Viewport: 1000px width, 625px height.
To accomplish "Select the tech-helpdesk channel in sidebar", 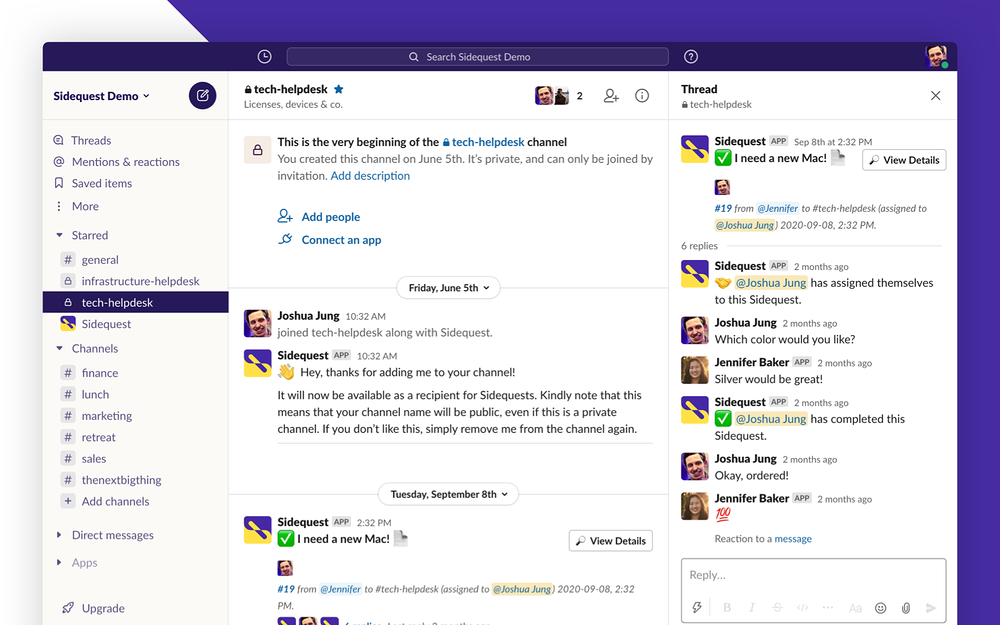I will 135,302.
